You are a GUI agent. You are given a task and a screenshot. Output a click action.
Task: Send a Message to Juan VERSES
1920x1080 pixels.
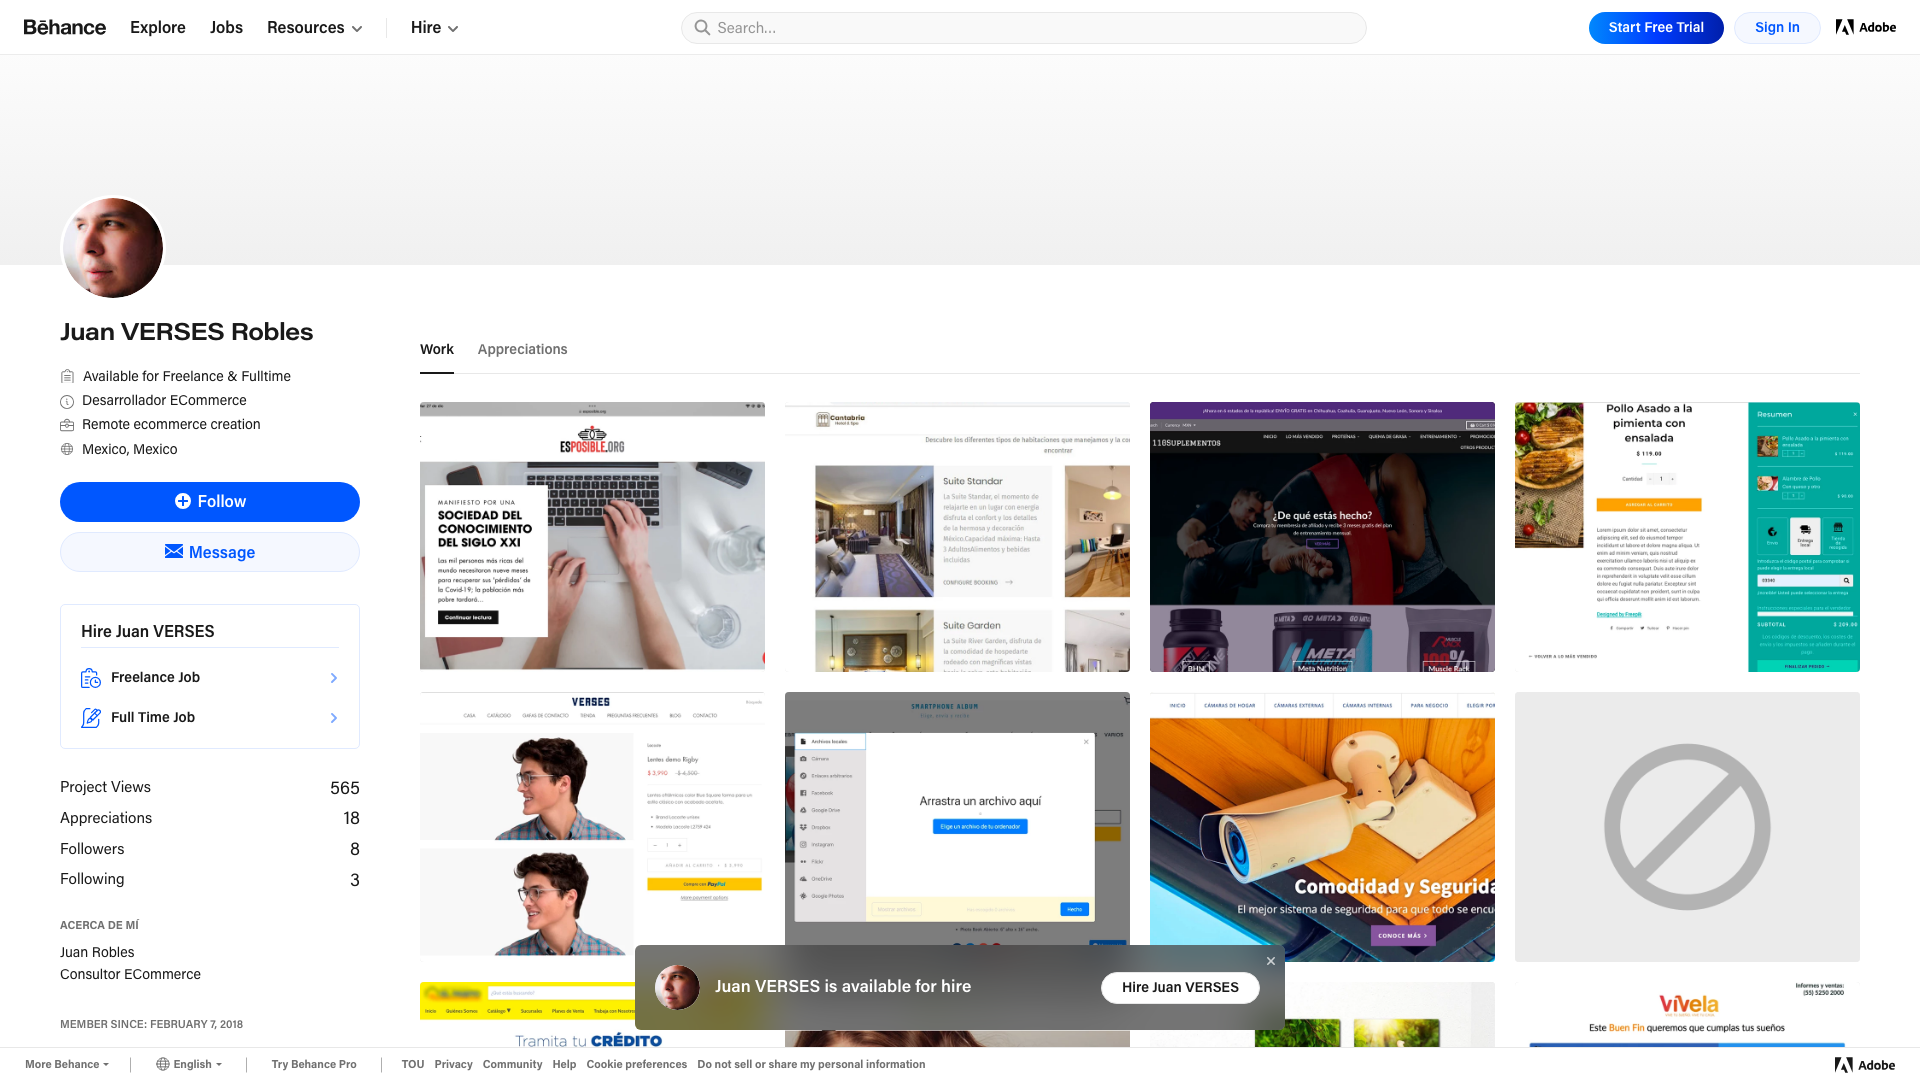(x=210, y=552)
